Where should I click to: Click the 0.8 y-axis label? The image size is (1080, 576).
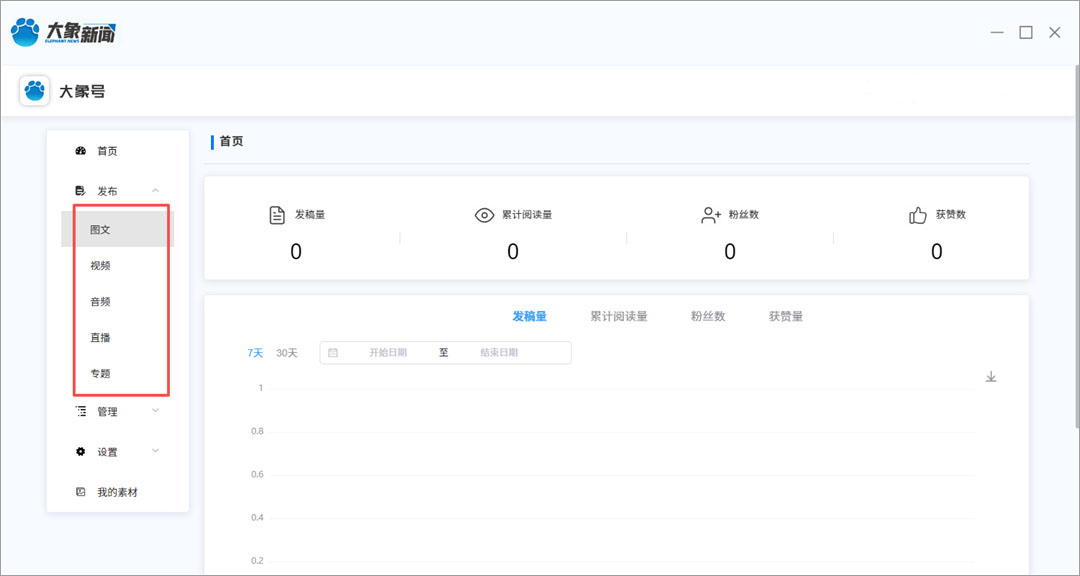(257, 431)
